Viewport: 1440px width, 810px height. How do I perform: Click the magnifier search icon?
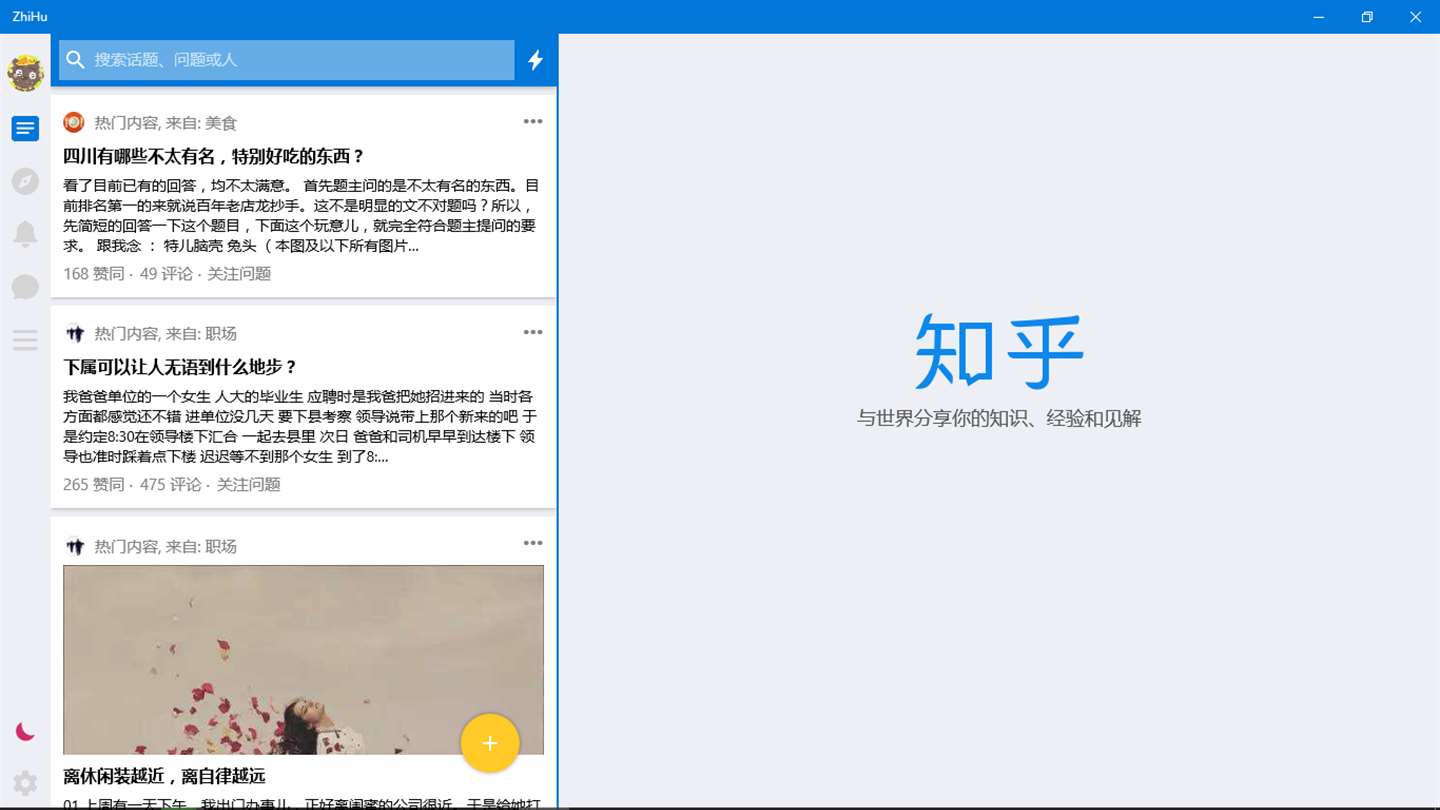(75, 60)
